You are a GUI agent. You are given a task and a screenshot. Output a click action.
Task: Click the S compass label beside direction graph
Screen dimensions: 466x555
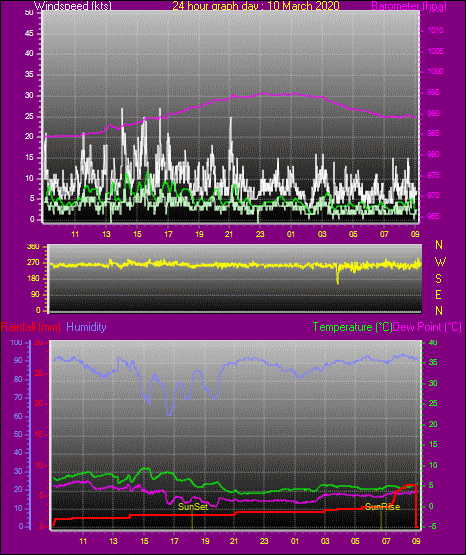point(438,279)
